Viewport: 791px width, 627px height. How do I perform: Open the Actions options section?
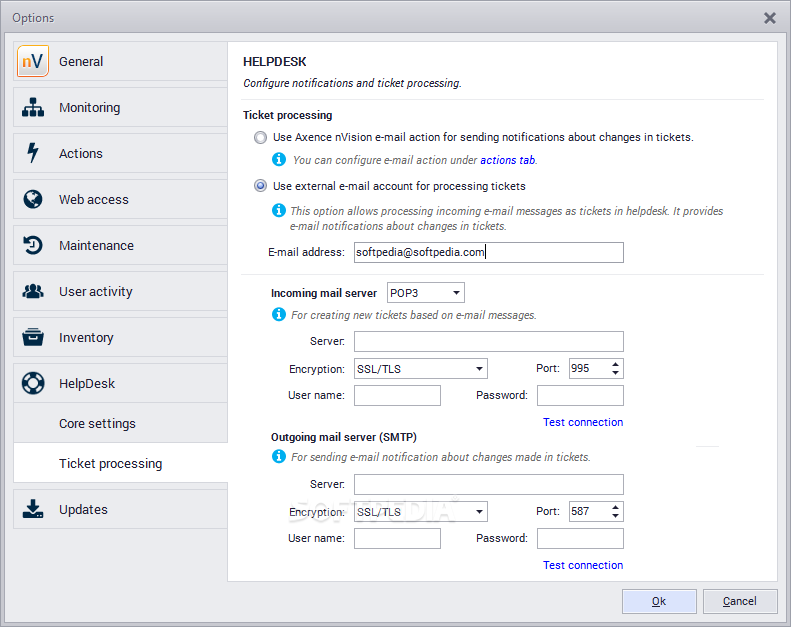pyautogui.click(x=120, y=153)
